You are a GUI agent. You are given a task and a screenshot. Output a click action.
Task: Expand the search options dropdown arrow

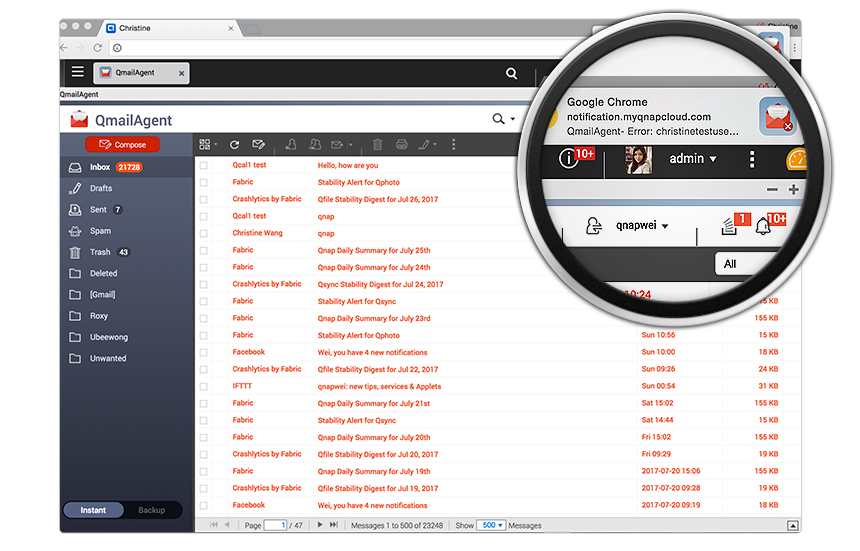[x=513, y=119]
